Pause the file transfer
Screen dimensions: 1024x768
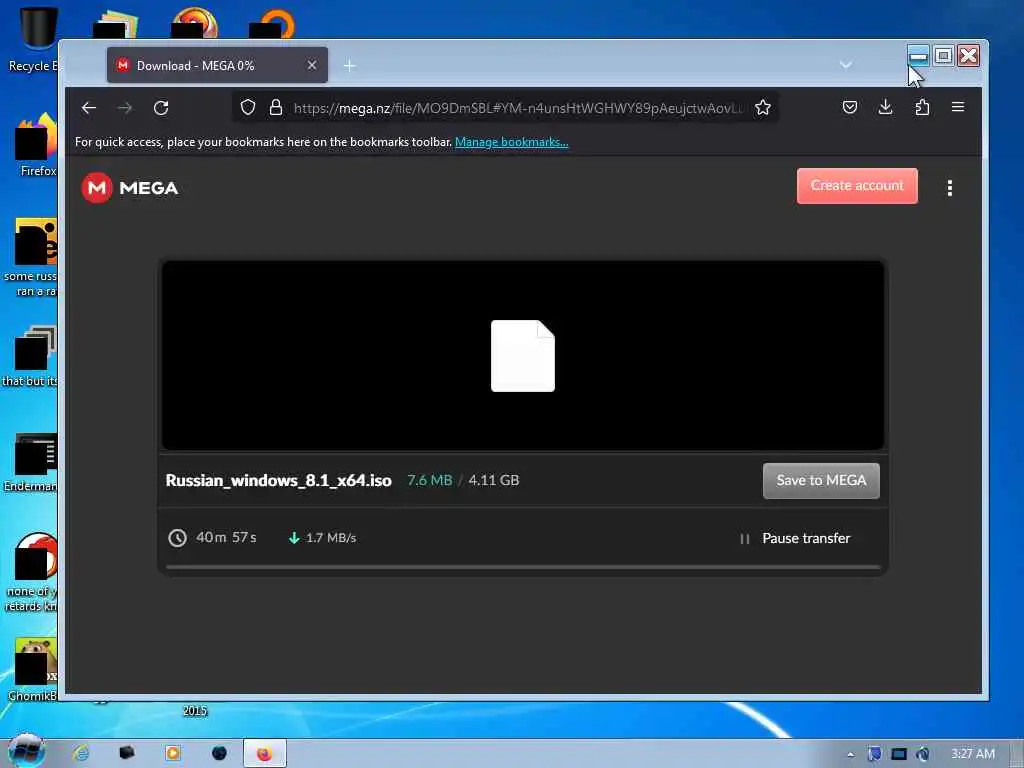795,538
